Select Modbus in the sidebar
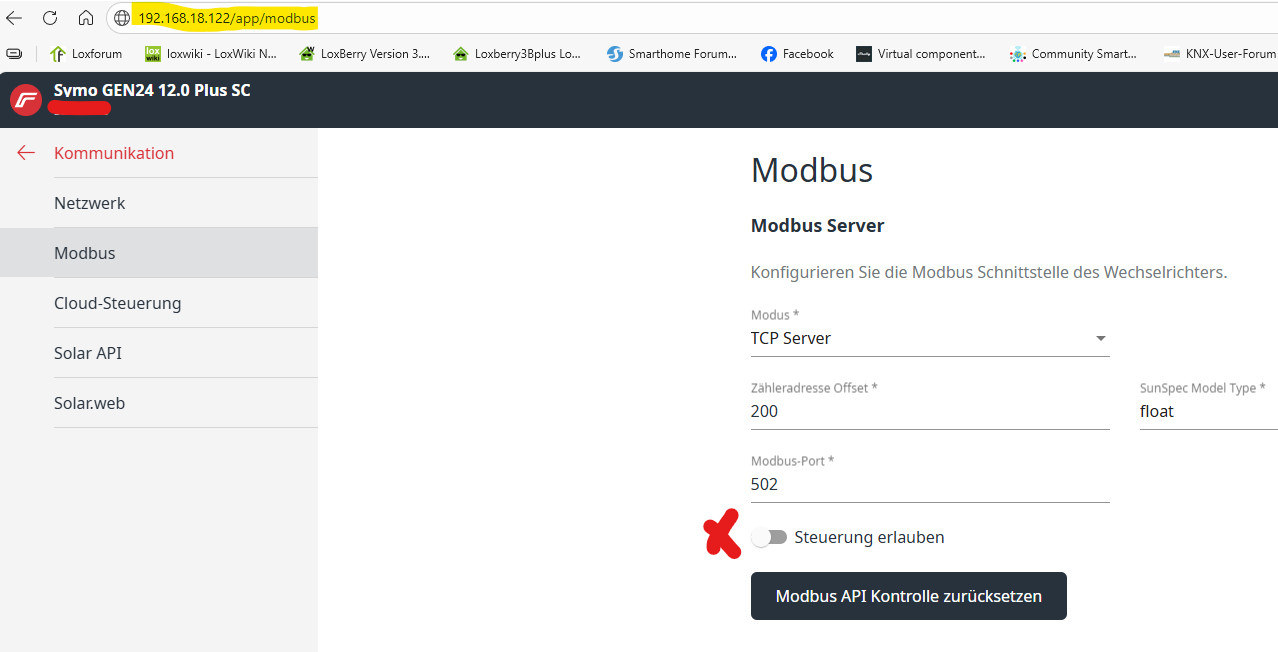 click(159, 253)
